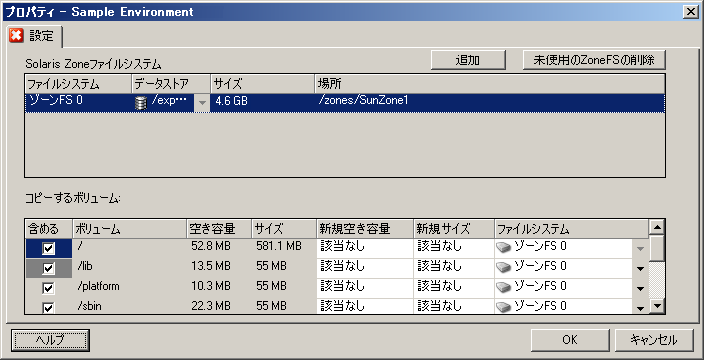Image resolution: width=704 pixels, height=360 pixels.
Task: Open the datastore dropdown for ゾーンFS 0
Action: [x=202, y=103]
